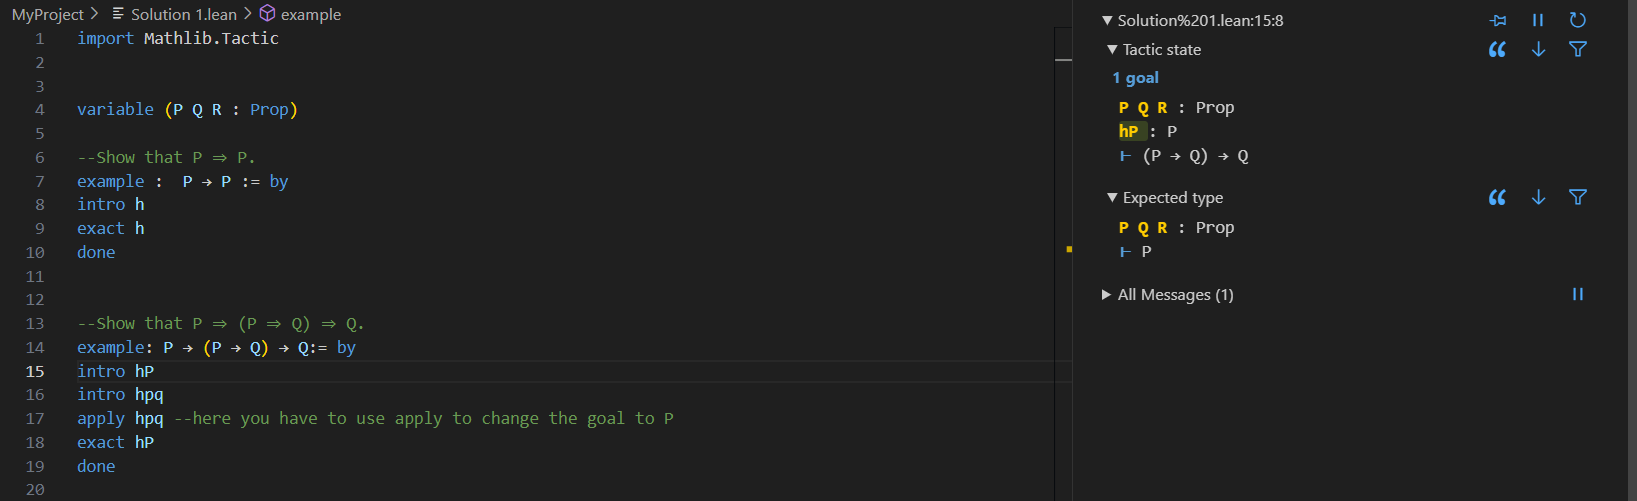Click the down arrow beside Tactic state

[1538, 49]
